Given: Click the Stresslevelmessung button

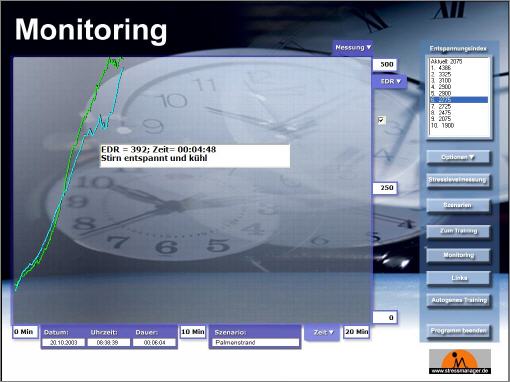Looking at the screenshot, I should (458, 180).
